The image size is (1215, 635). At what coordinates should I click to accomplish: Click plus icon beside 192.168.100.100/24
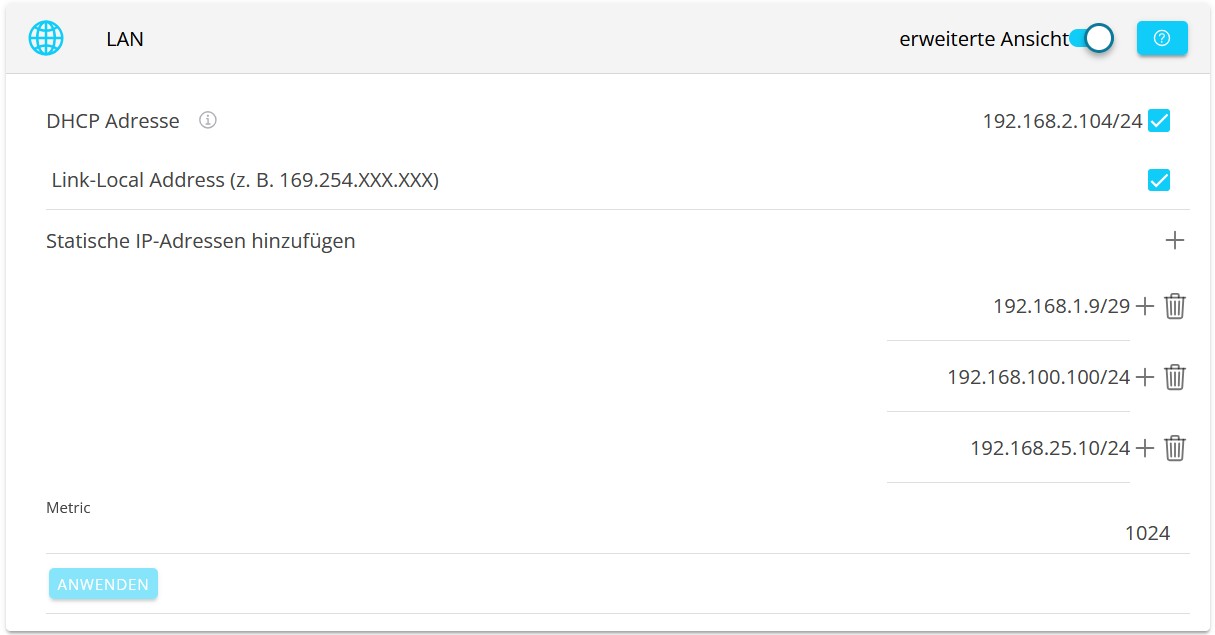click(1145, 377)
